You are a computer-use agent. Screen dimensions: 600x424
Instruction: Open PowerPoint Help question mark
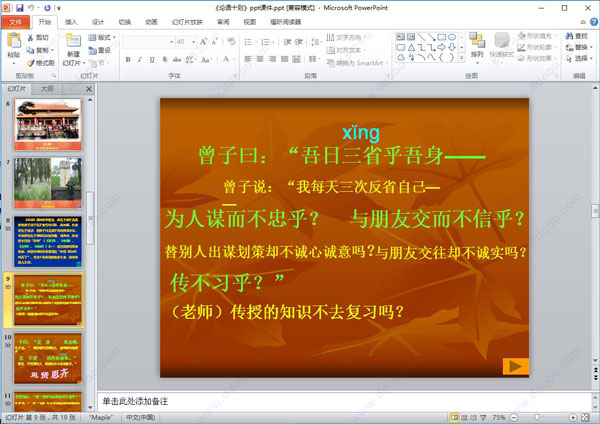[x=593, y=22]
